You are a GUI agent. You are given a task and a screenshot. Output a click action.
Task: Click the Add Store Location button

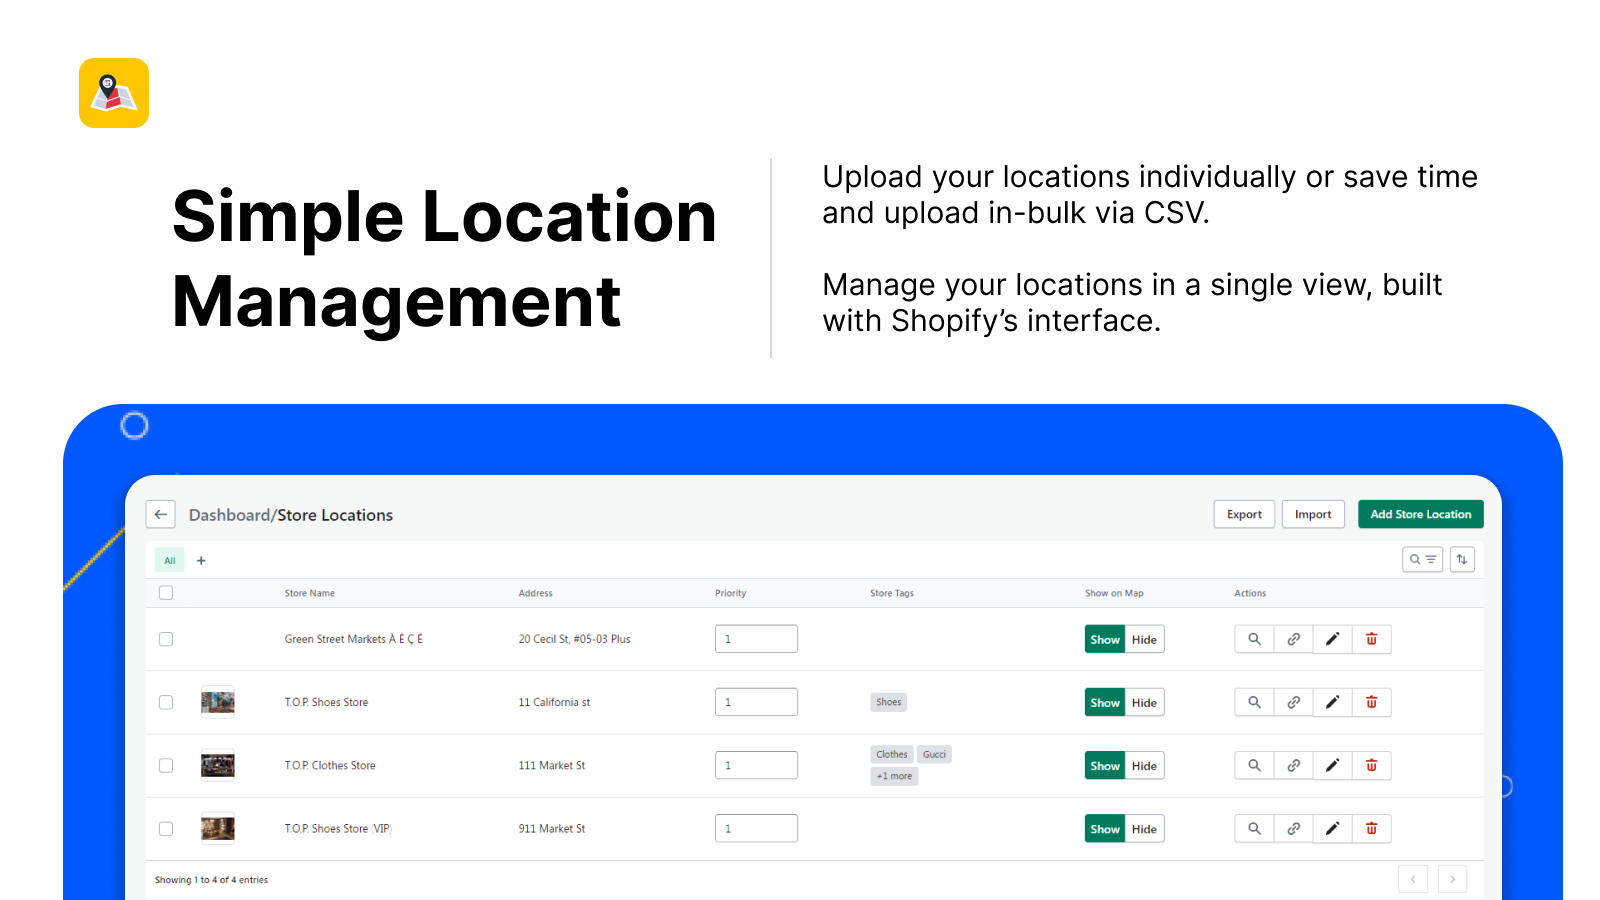[x=1420, y=514]
